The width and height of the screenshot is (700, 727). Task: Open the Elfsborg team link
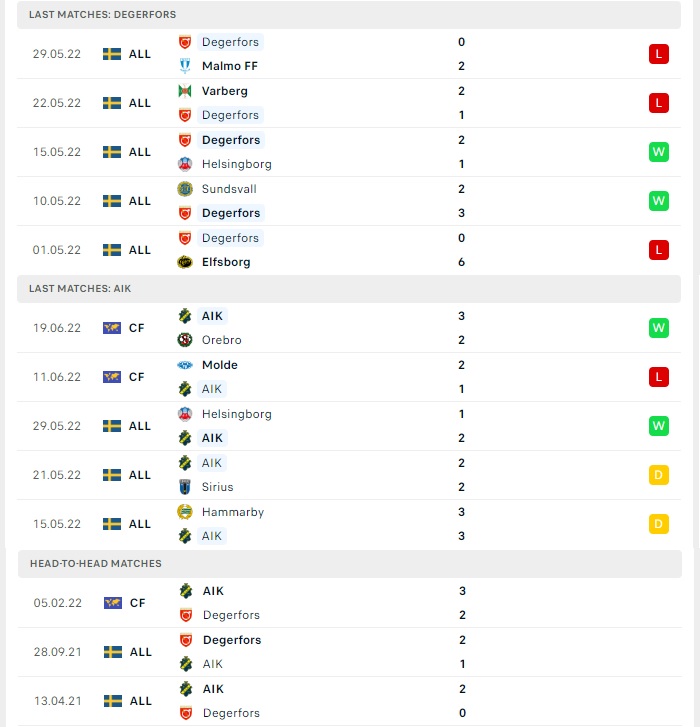[x=226, y=262]
